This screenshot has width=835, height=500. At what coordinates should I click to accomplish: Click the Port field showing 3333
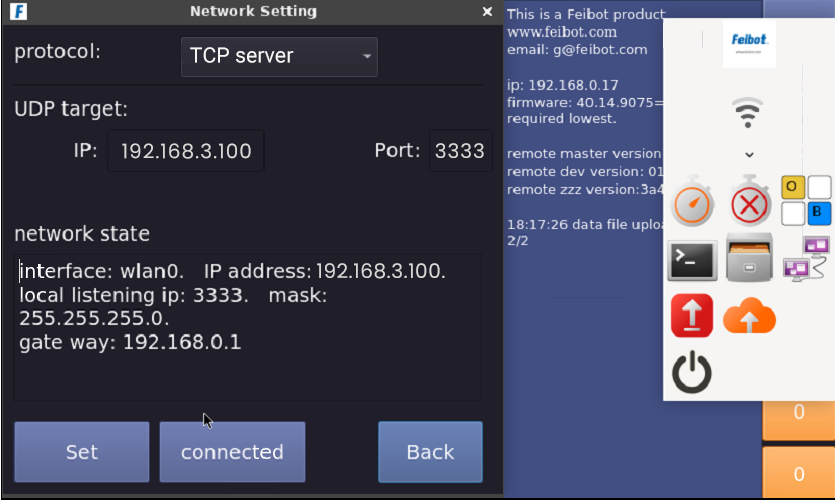point(460,151)
